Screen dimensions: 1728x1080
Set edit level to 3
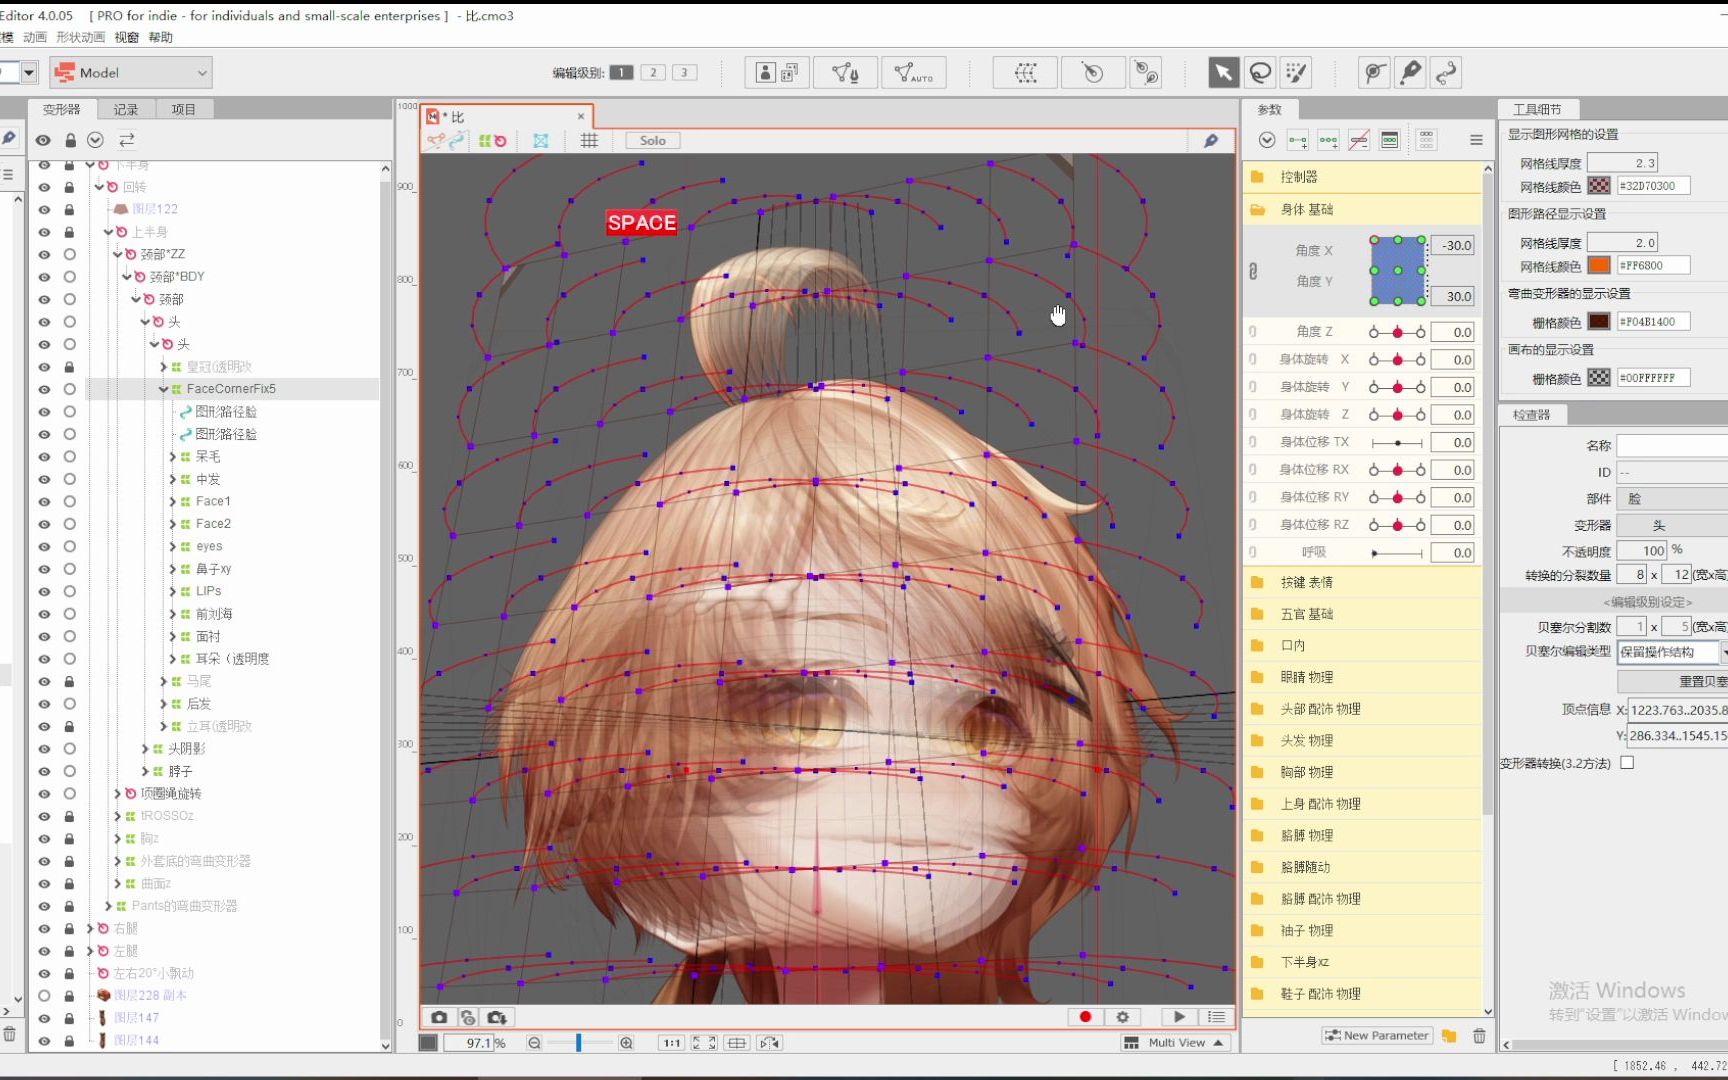(685, 72)
